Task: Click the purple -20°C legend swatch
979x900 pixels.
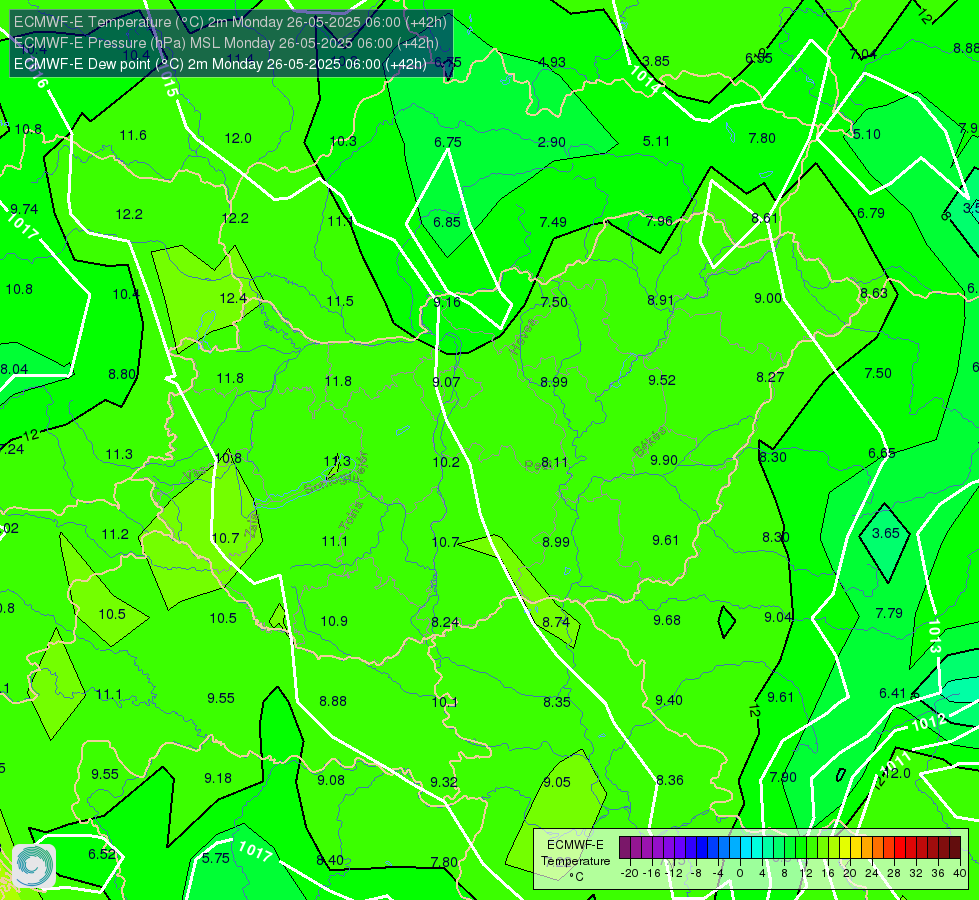Action: (x=625, y=848)
